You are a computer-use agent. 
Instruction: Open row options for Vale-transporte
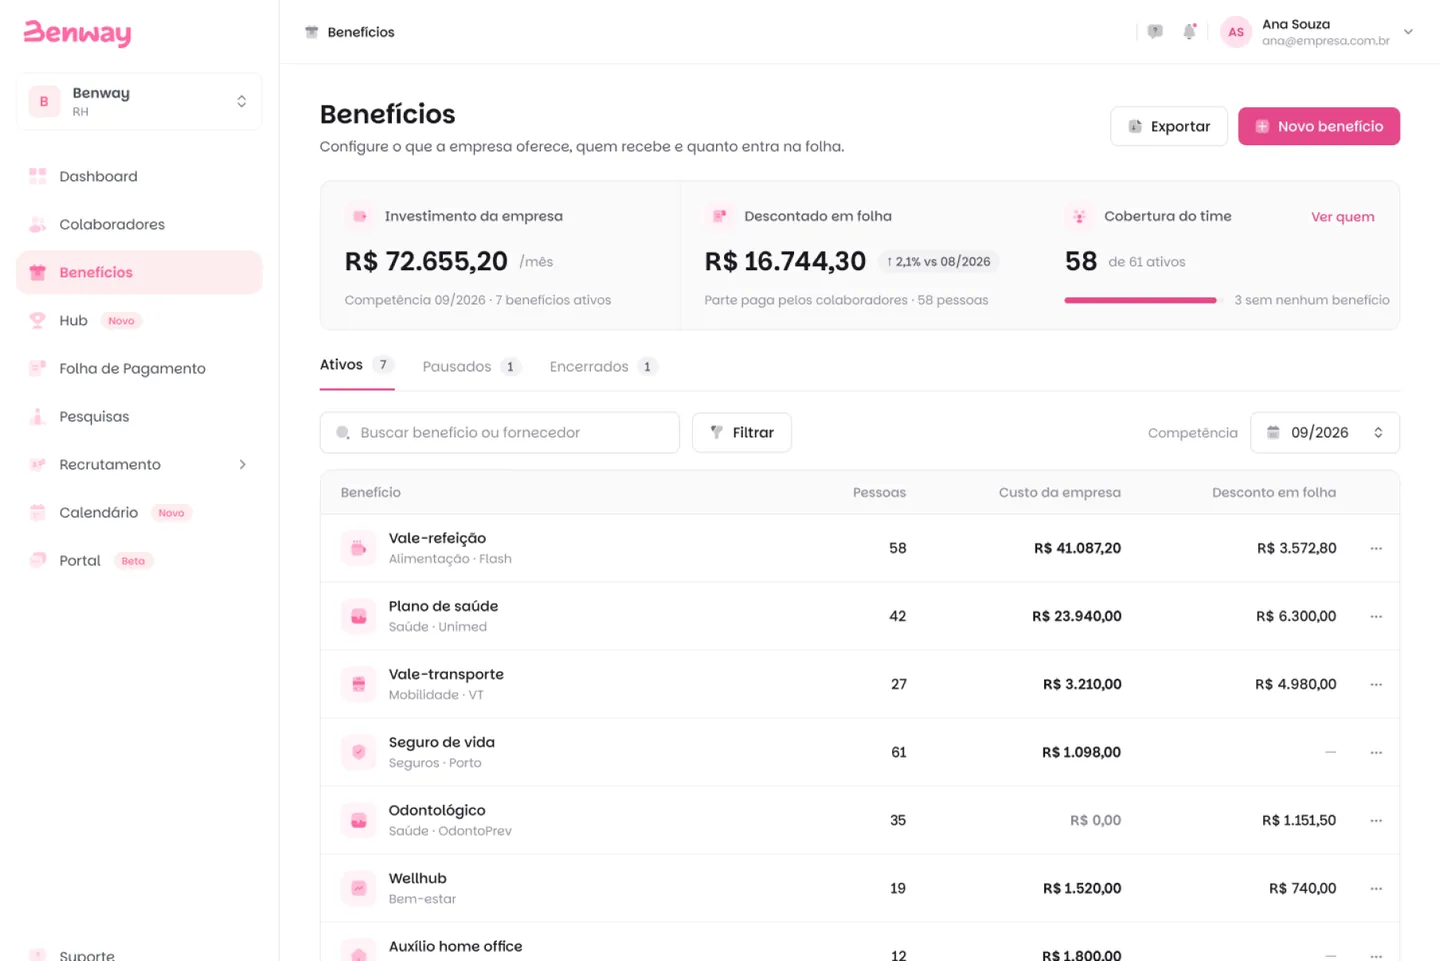[x=1376, y=684]
